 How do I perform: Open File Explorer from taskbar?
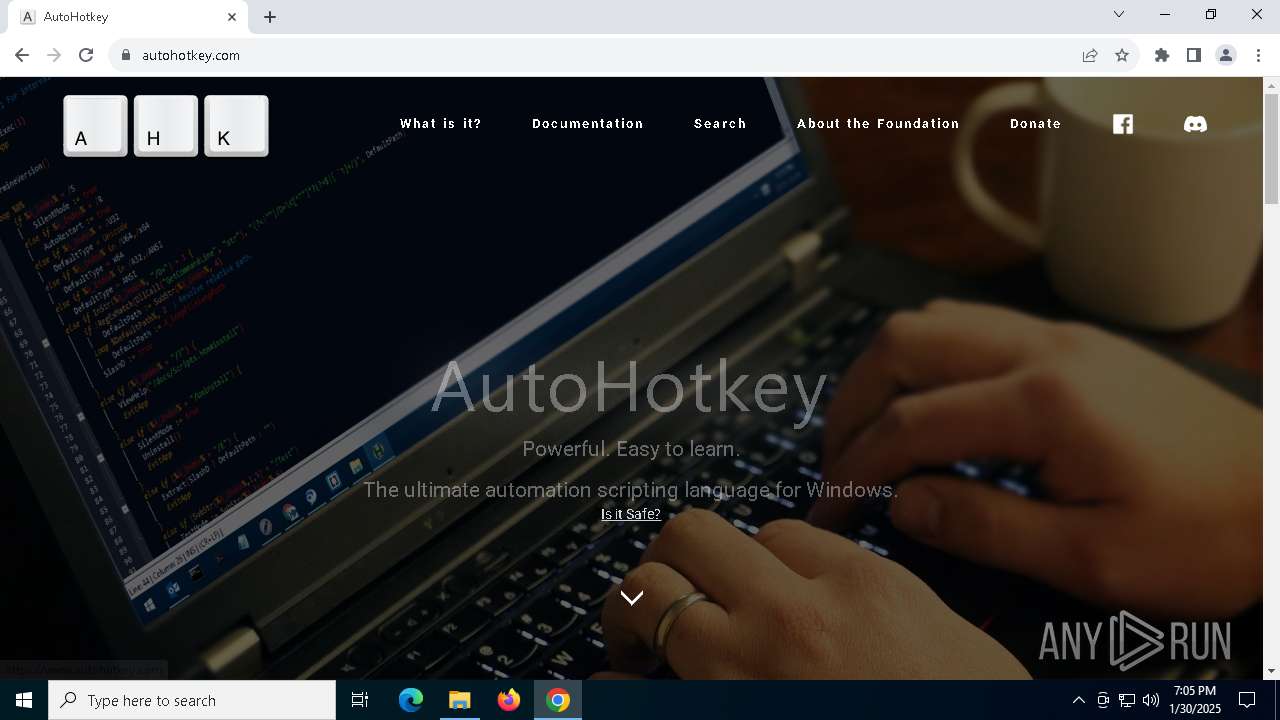[460, 700]
